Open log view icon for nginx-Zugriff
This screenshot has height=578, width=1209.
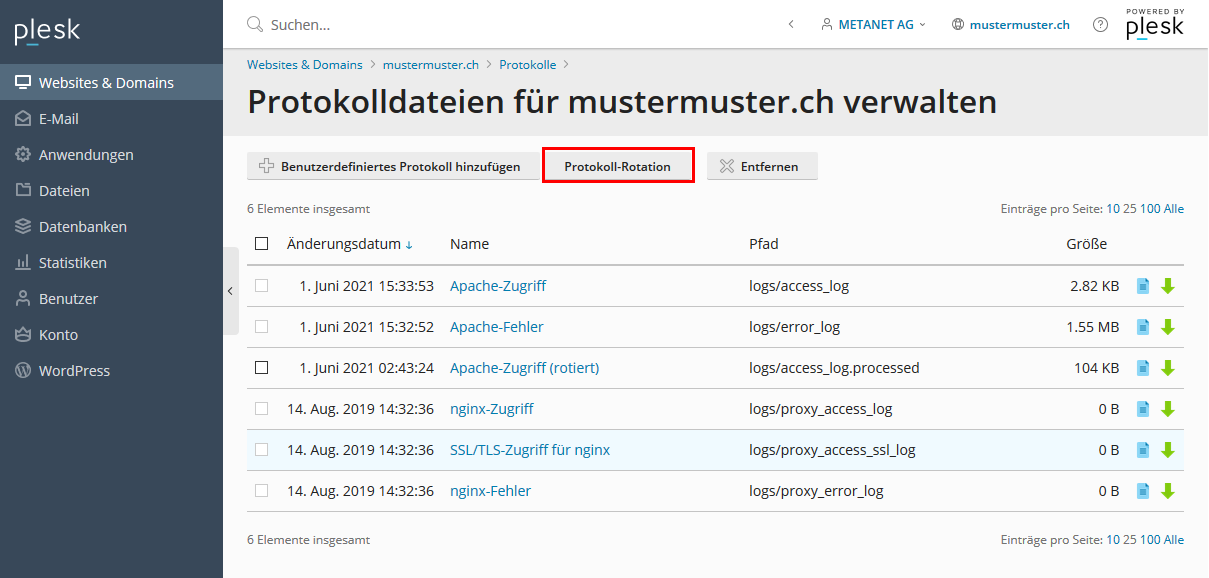(x=1143, y=409)
